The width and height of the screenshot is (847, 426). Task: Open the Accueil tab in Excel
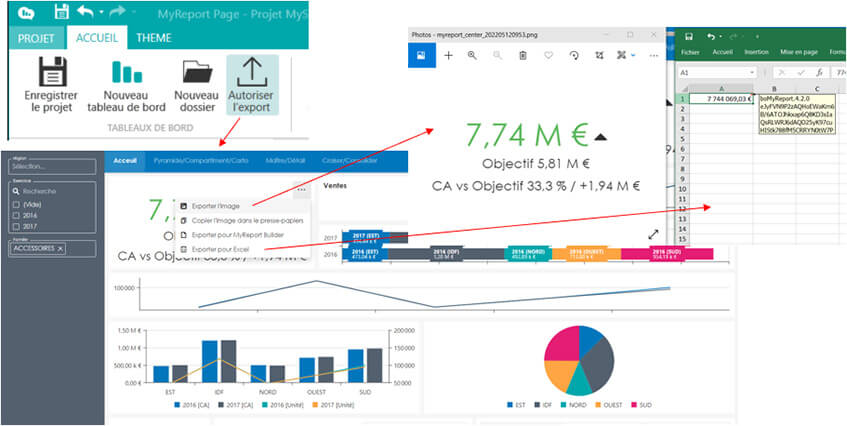click(723, 52)
